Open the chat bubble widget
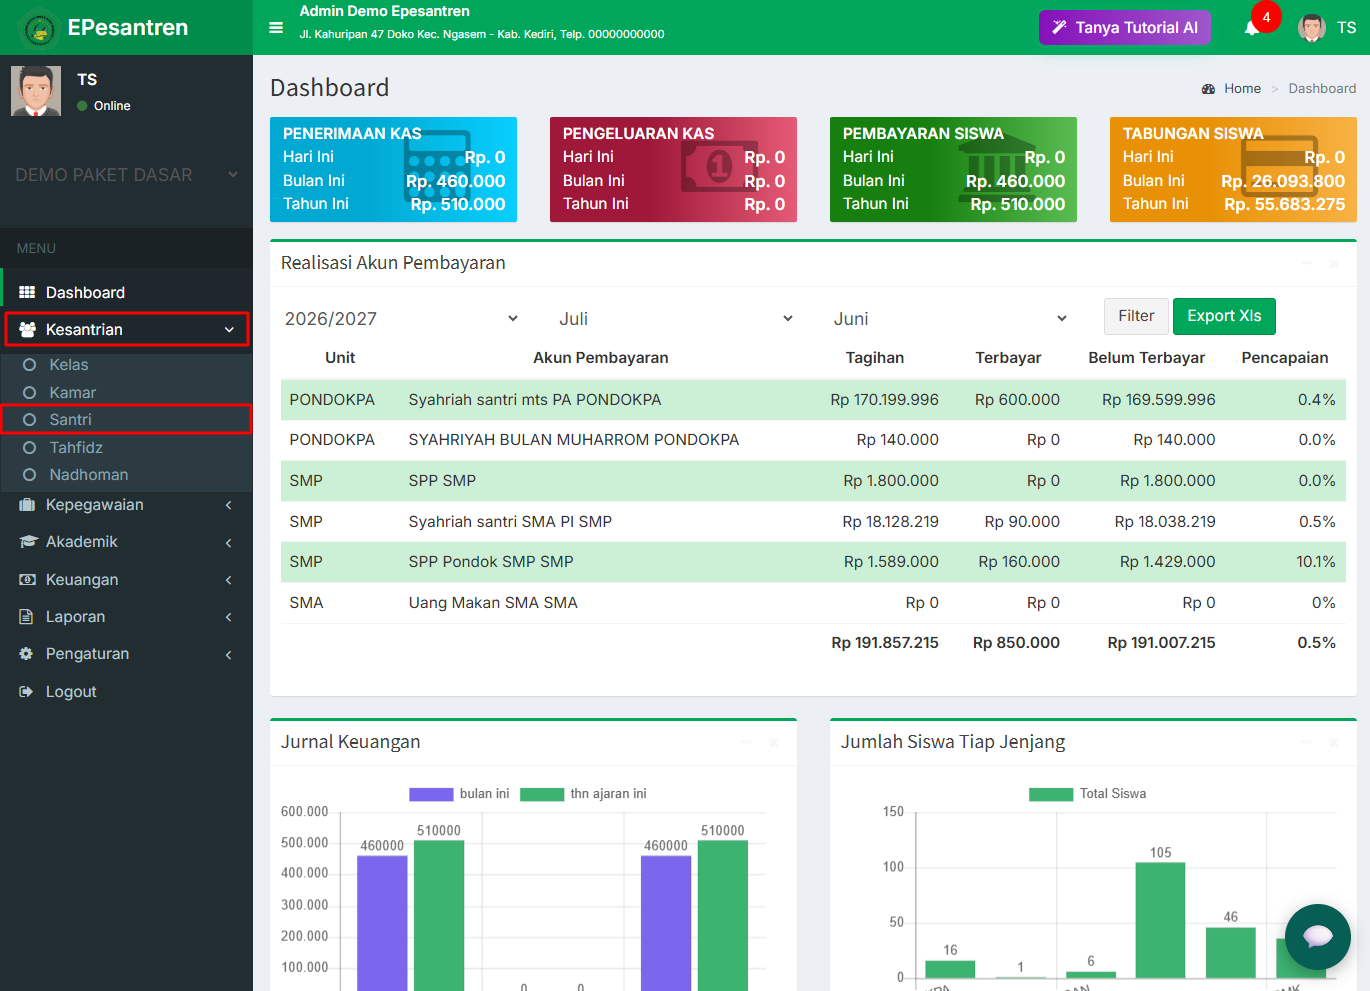This screenshot has width=1370, height=991. click(1318, 937)
